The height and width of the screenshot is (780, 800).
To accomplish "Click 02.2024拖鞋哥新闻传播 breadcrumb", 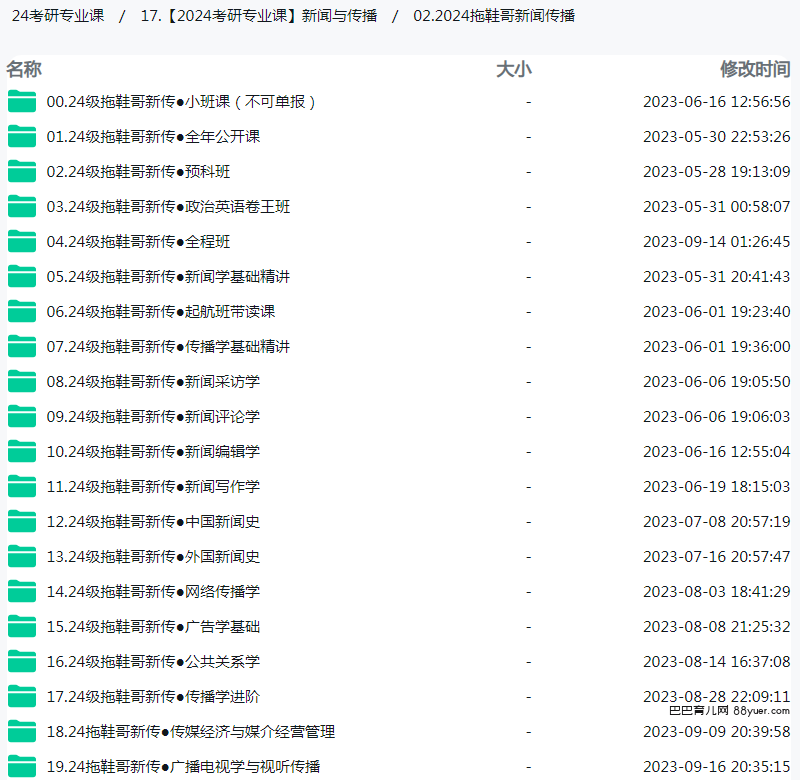I will click(494, 16).
